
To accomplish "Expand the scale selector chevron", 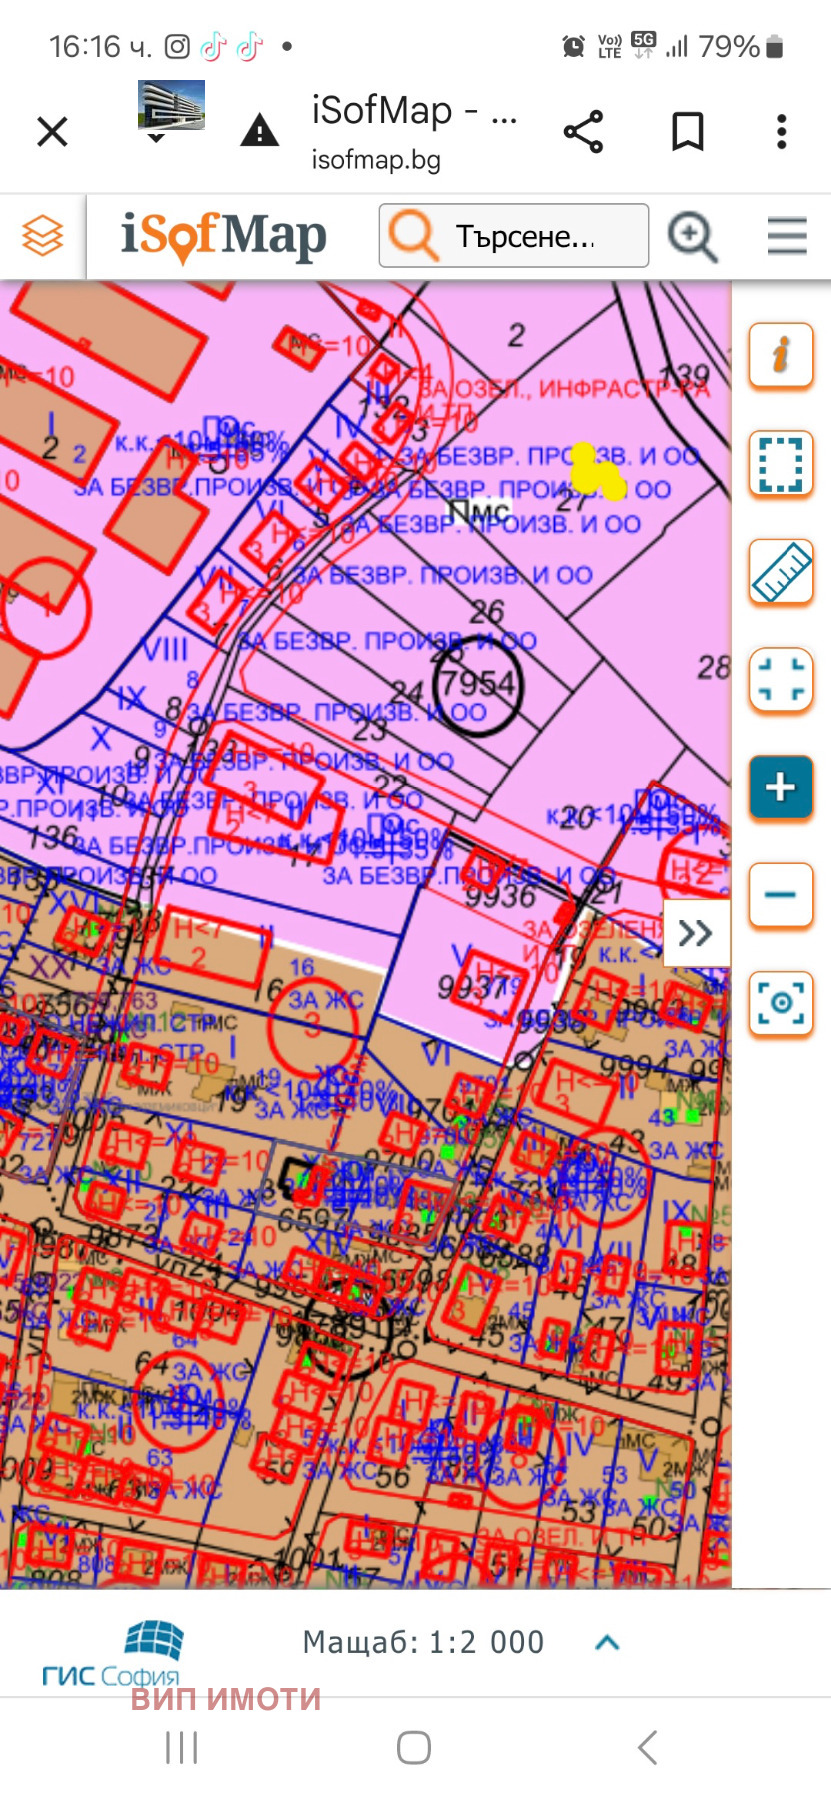I will (607, 1642).
